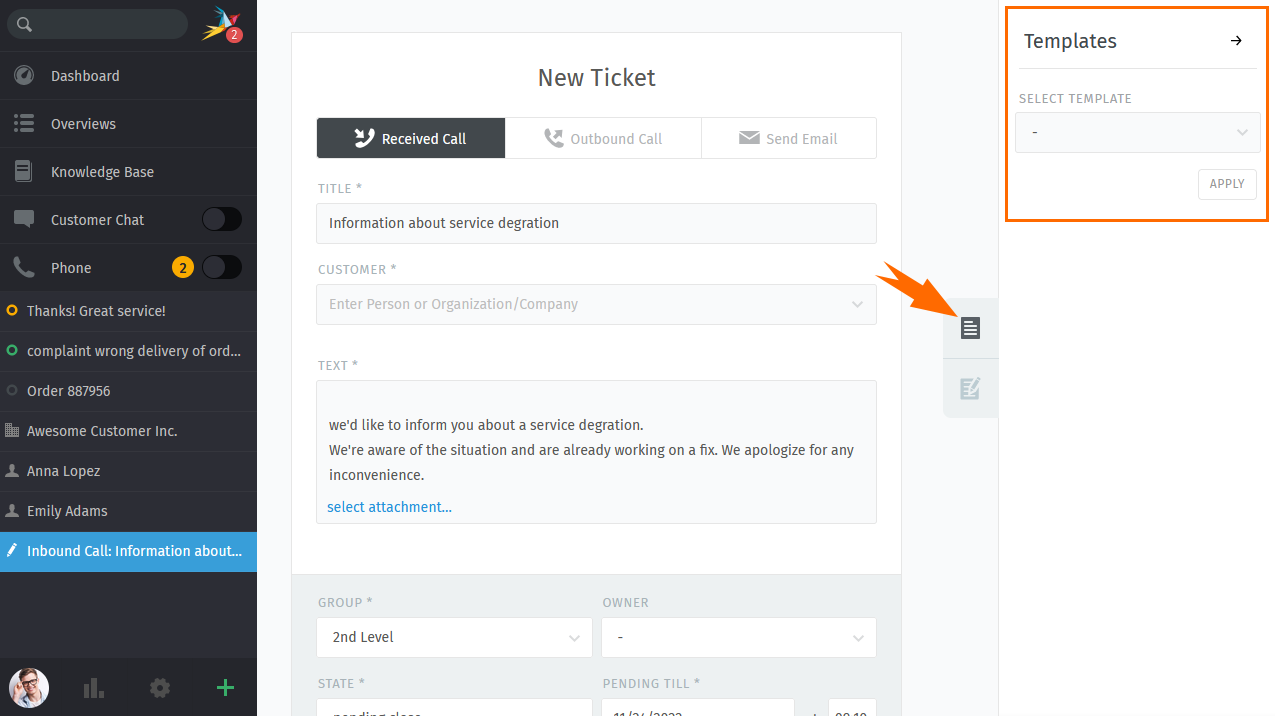Open the Group dropdown showing 2nd Level
The height and width of the screenshot is (716, 1275).
pos(455,637)
